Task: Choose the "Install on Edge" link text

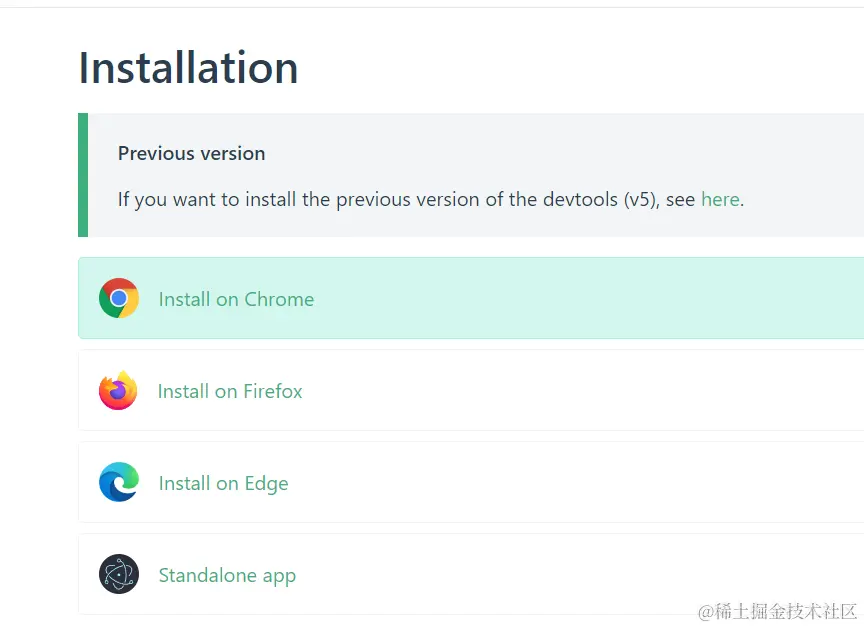Action: point(223,483)
